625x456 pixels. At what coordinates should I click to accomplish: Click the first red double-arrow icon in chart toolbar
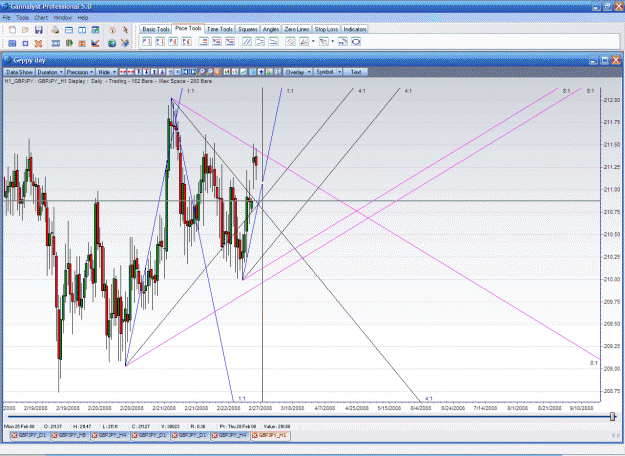pyautogui.click(x=123, y=72)
